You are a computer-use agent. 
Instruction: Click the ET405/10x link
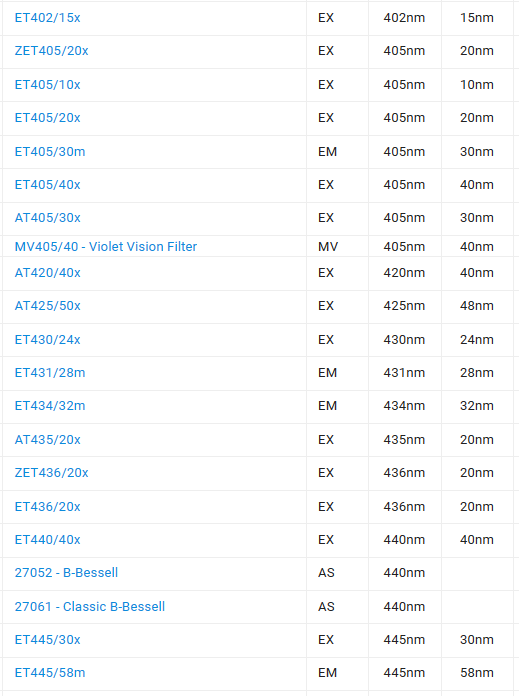[x=48, y=84]
